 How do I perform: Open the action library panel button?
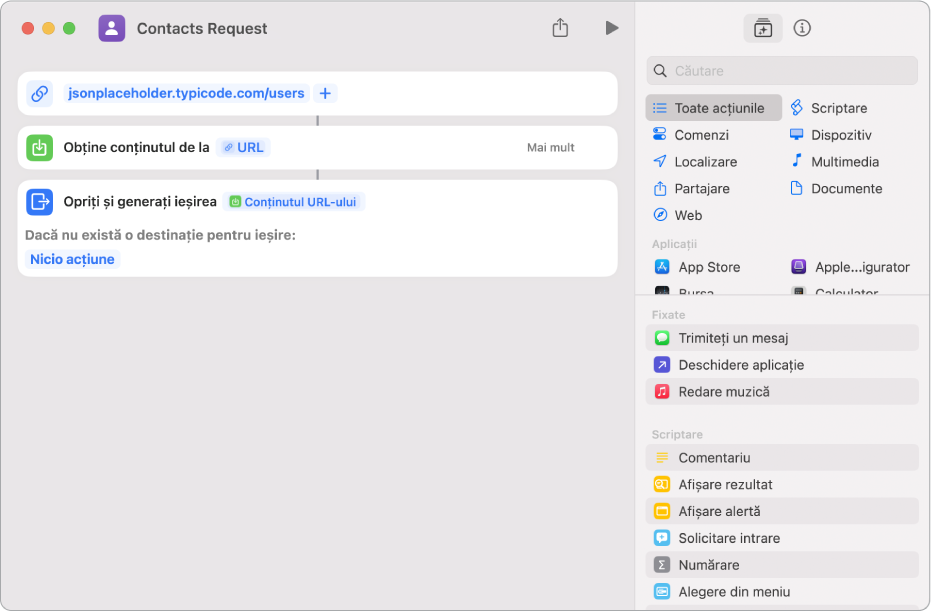coord(762,28)
